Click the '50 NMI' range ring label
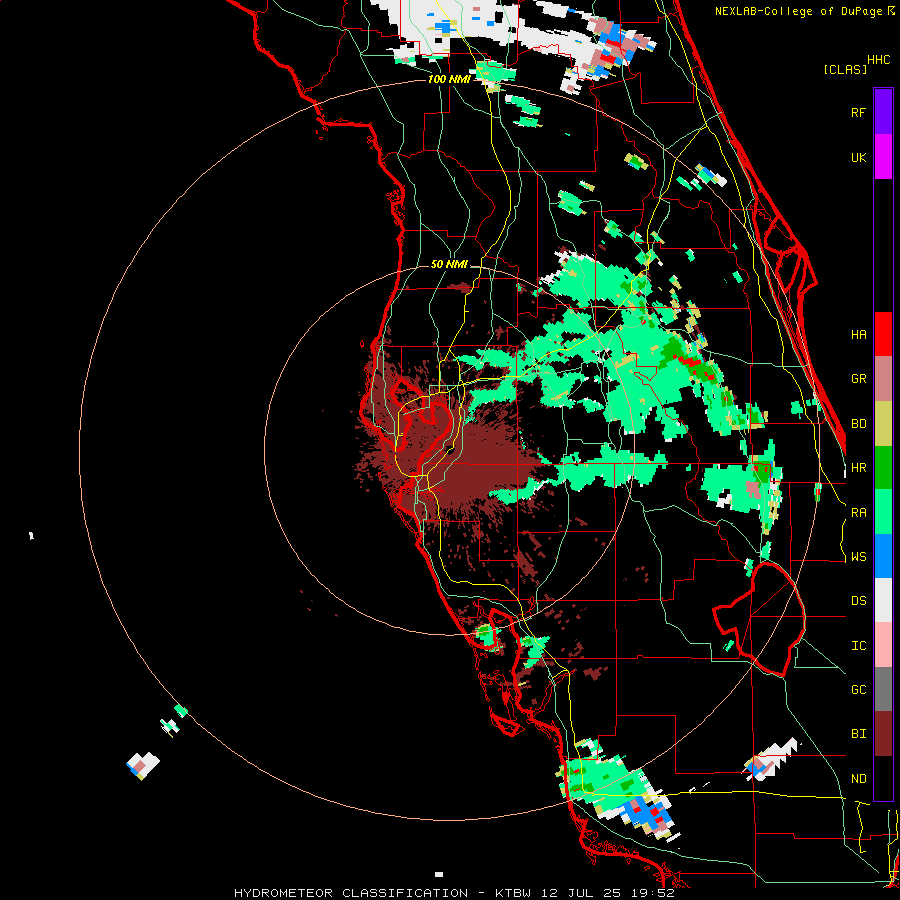Viewport: 900px width, 900px height. pyautogui.click(x=449, y=264)
